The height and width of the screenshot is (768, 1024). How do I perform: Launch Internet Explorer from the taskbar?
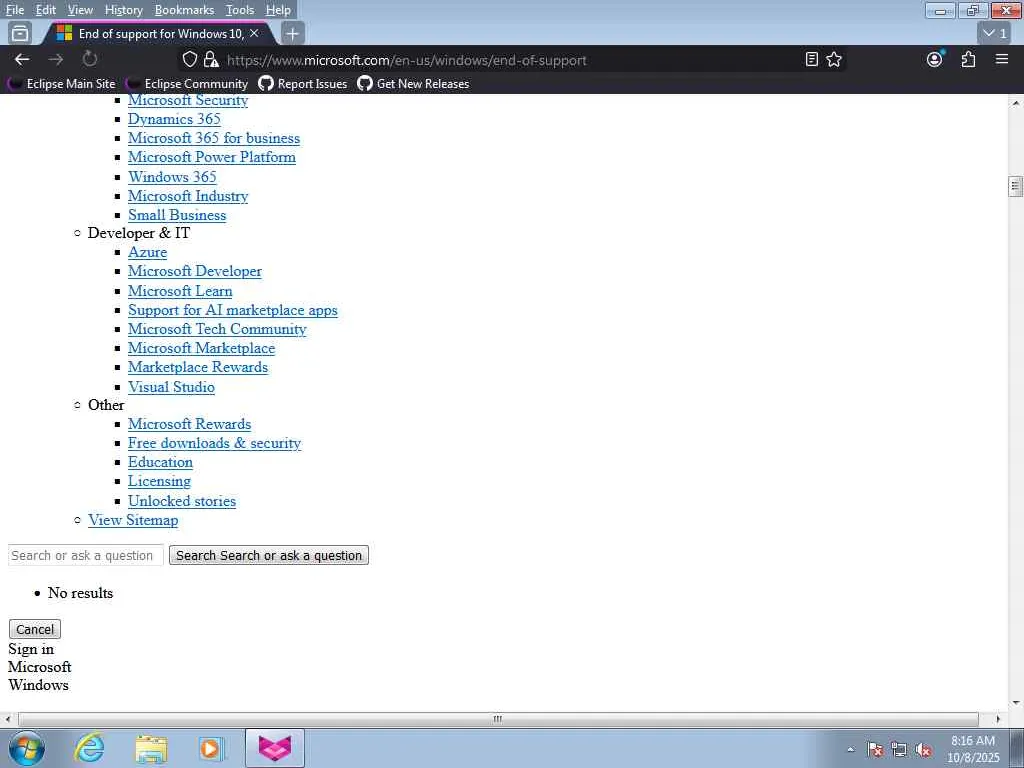(89, 748)
